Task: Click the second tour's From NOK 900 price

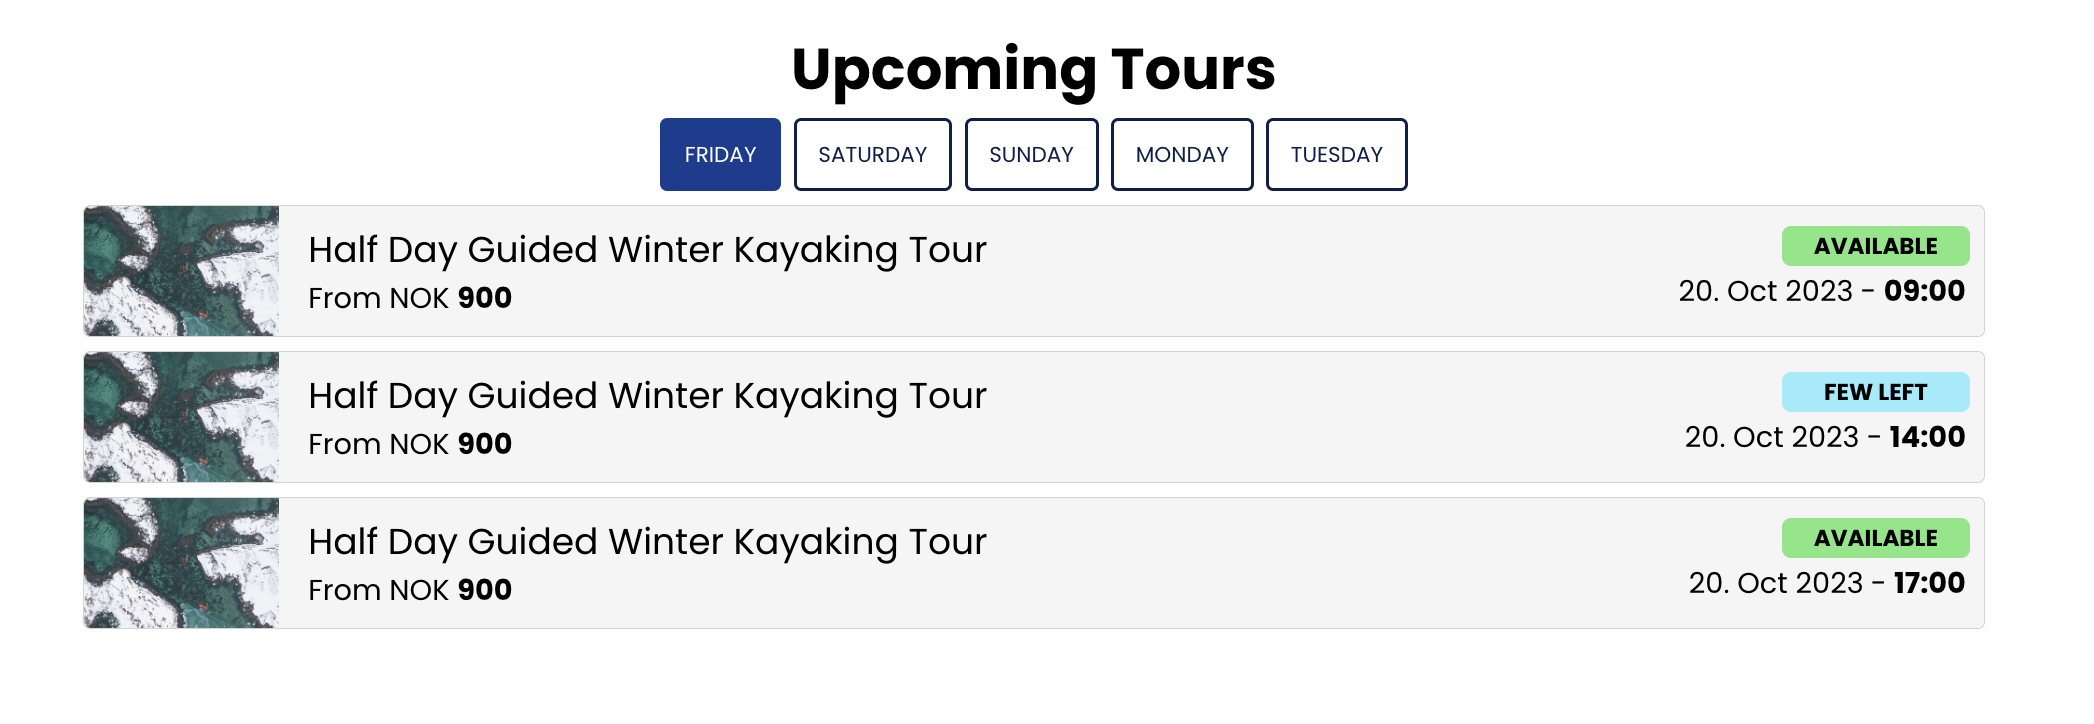Action: [x=410, y=444]
